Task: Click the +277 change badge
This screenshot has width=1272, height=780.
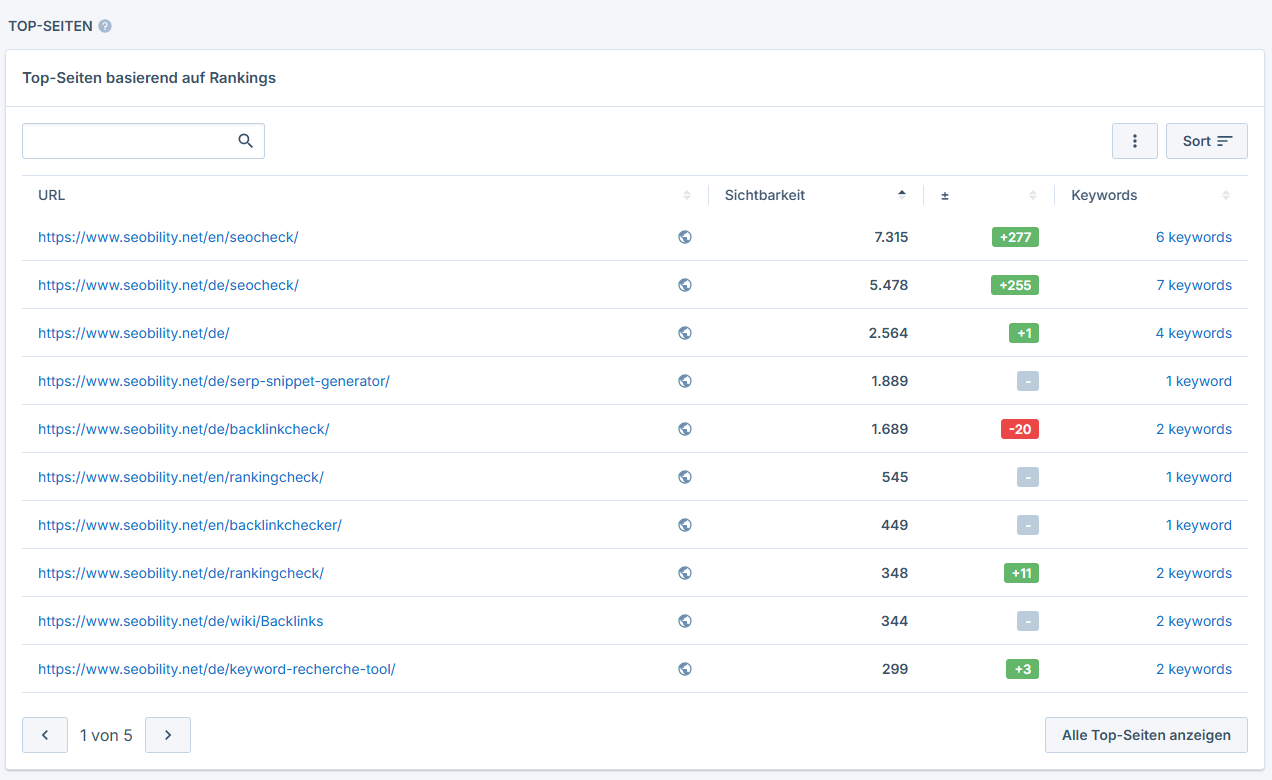Action: pos(1015,237)
